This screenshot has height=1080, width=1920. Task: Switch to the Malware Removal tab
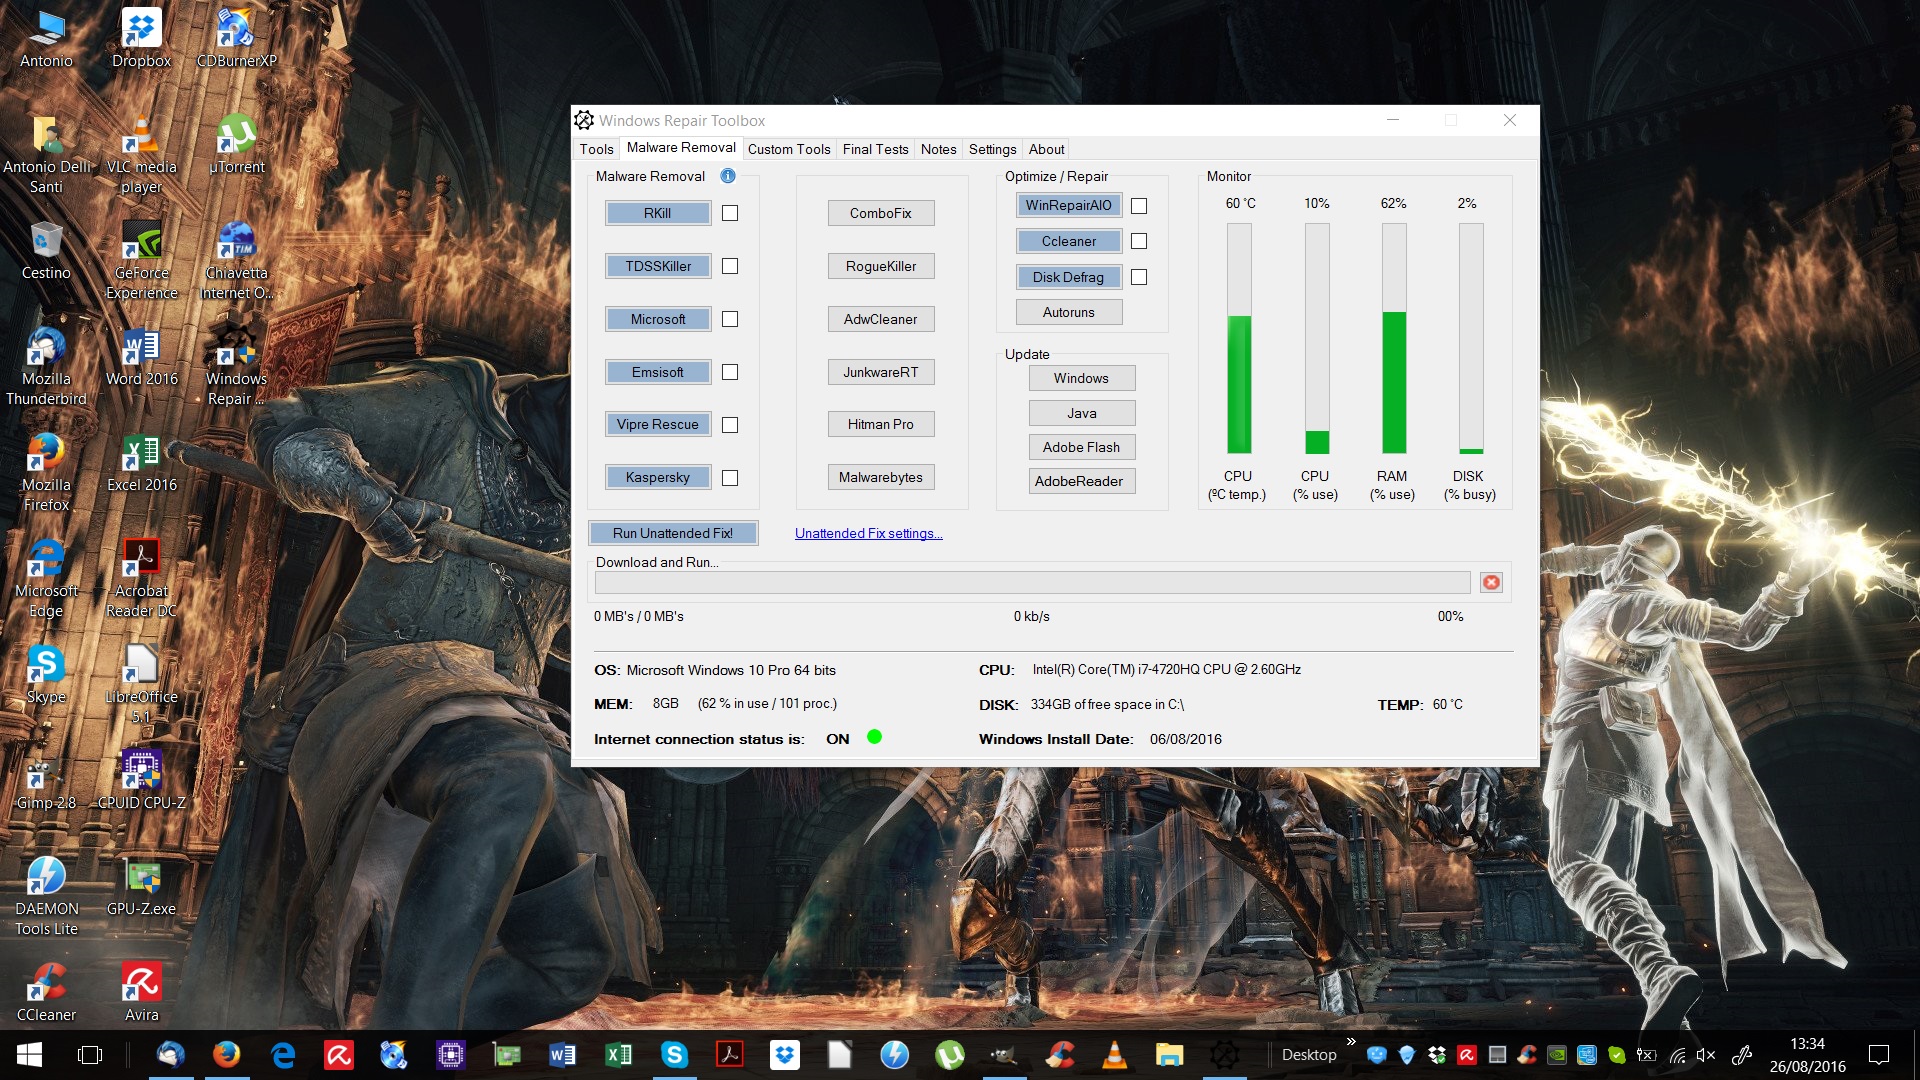click(x=680, y=149)
